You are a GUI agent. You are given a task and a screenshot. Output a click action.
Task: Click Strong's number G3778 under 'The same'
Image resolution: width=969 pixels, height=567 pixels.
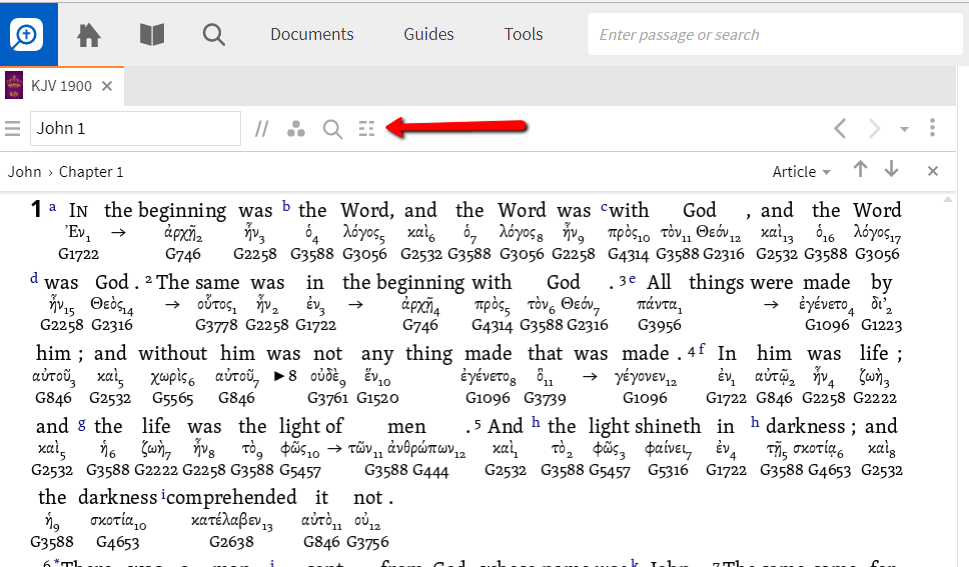(216, 325)
